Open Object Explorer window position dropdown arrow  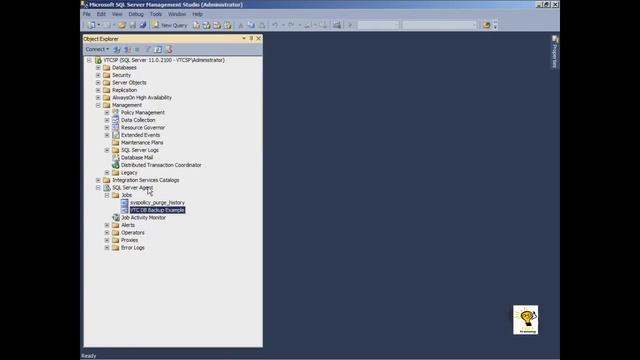(244, 38)
